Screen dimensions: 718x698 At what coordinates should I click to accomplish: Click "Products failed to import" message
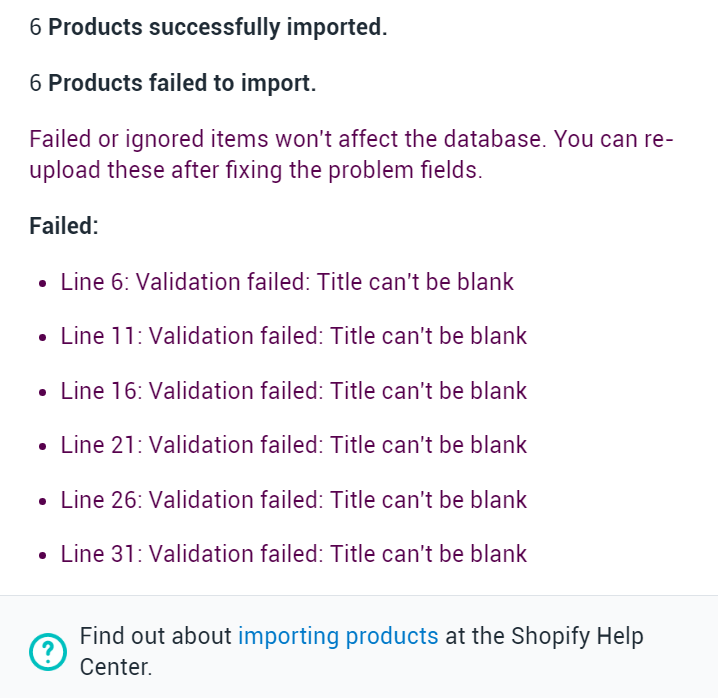point(182,83)
